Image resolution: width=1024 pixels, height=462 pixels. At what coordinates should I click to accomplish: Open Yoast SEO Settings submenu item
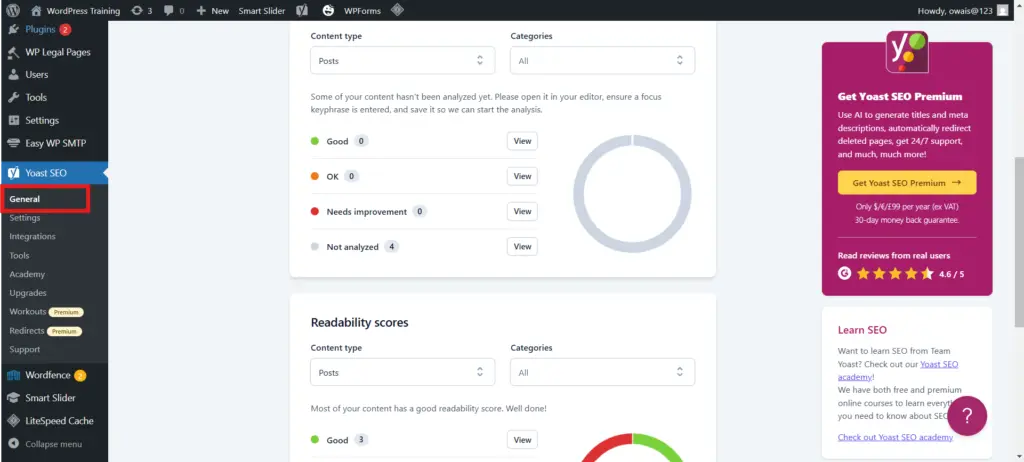coord(25,218)
